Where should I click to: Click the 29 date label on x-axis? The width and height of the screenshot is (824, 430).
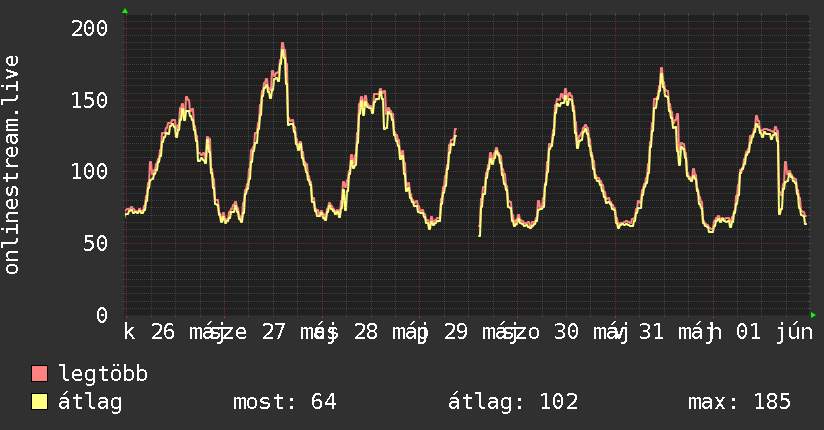click(456, 332)
